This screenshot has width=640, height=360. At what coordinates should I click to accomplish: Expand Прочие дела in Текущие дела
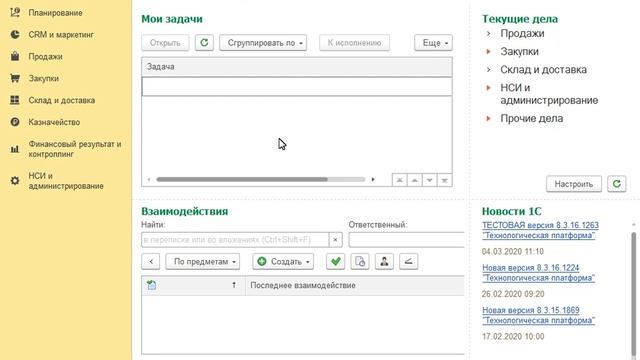[x=488, y=118]
